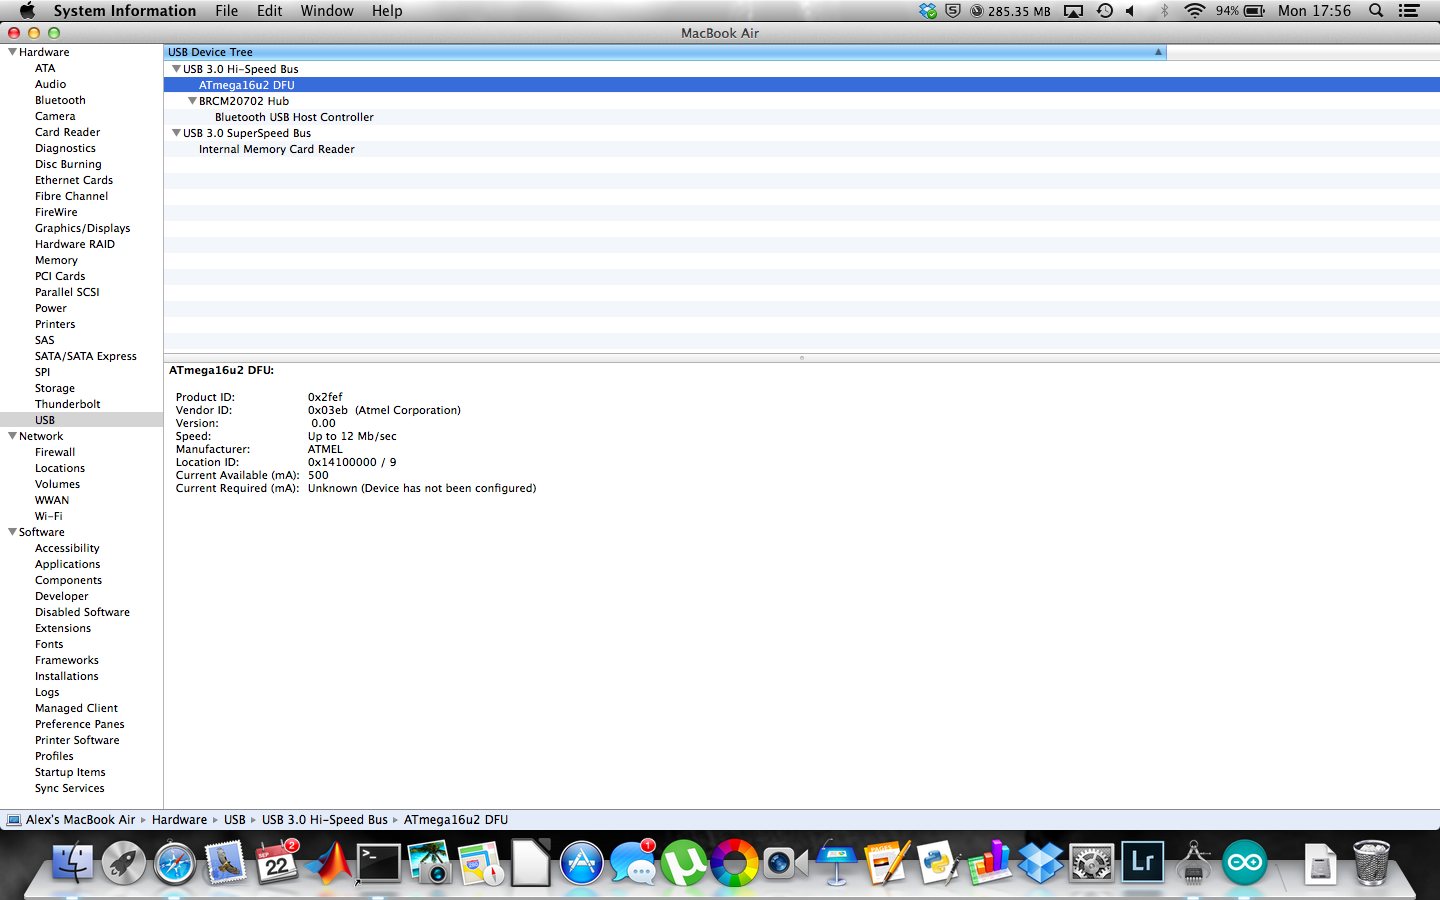Launch Keynote podium icon in Dock
1440x900 pixels.
click(x=837, y=862)
